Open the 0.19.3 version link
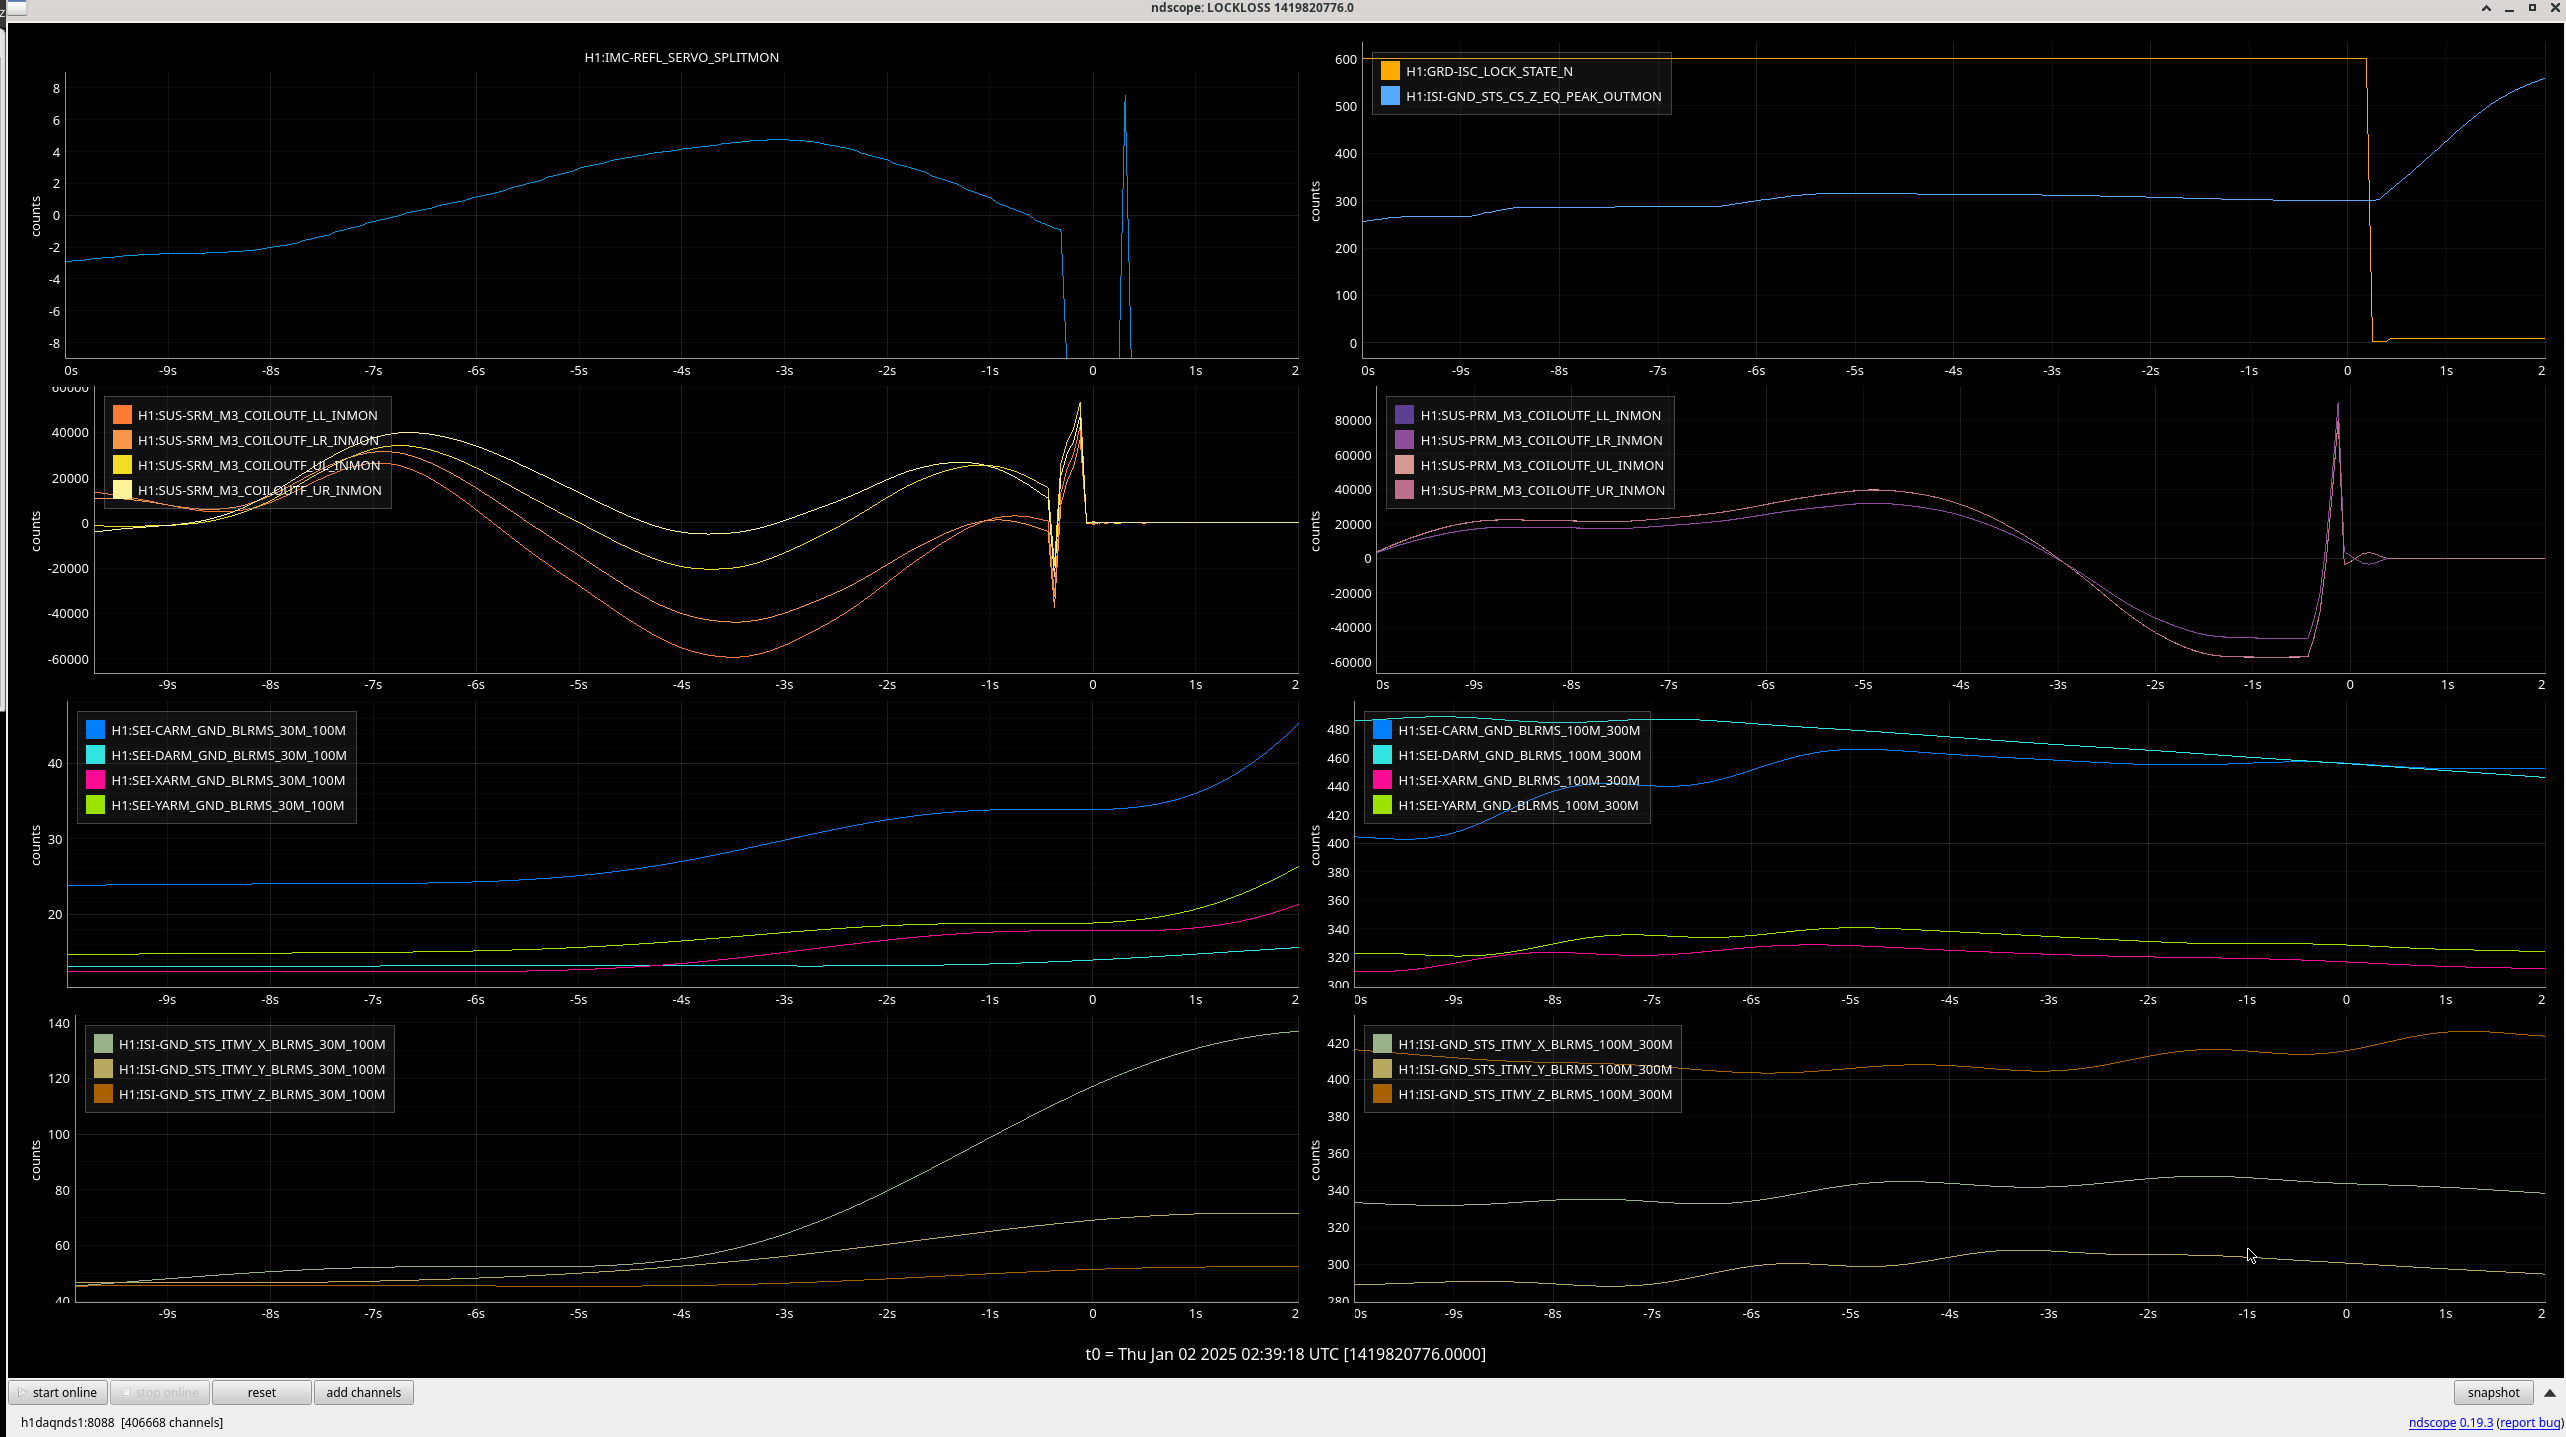The width and height of the screenshot is (2566, 1437). click(x=2476, y=1422)
